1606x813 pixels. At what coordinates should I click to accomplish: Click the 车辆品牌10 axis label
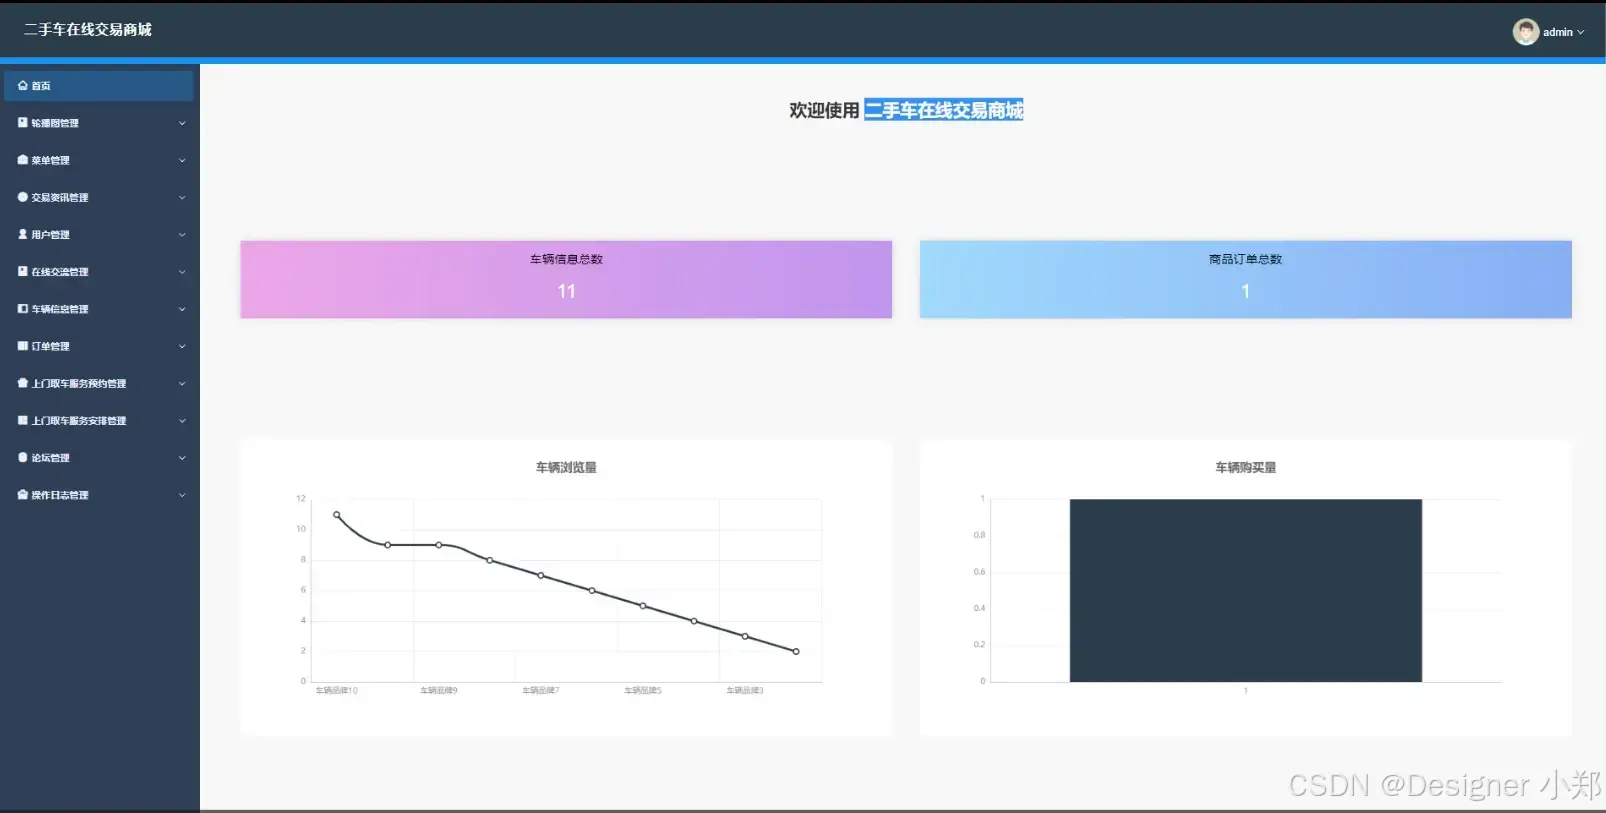click(x=337, y=691)
